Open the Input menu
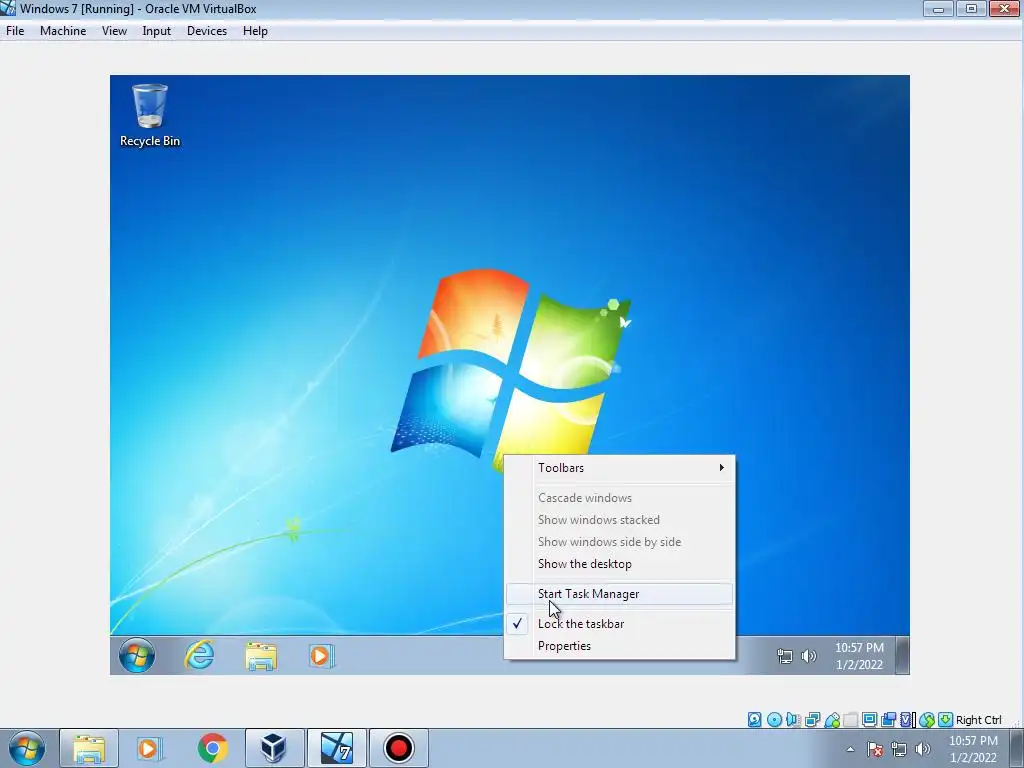The image size is (1024, 768). pyautogui.click(x=157, y=31)
